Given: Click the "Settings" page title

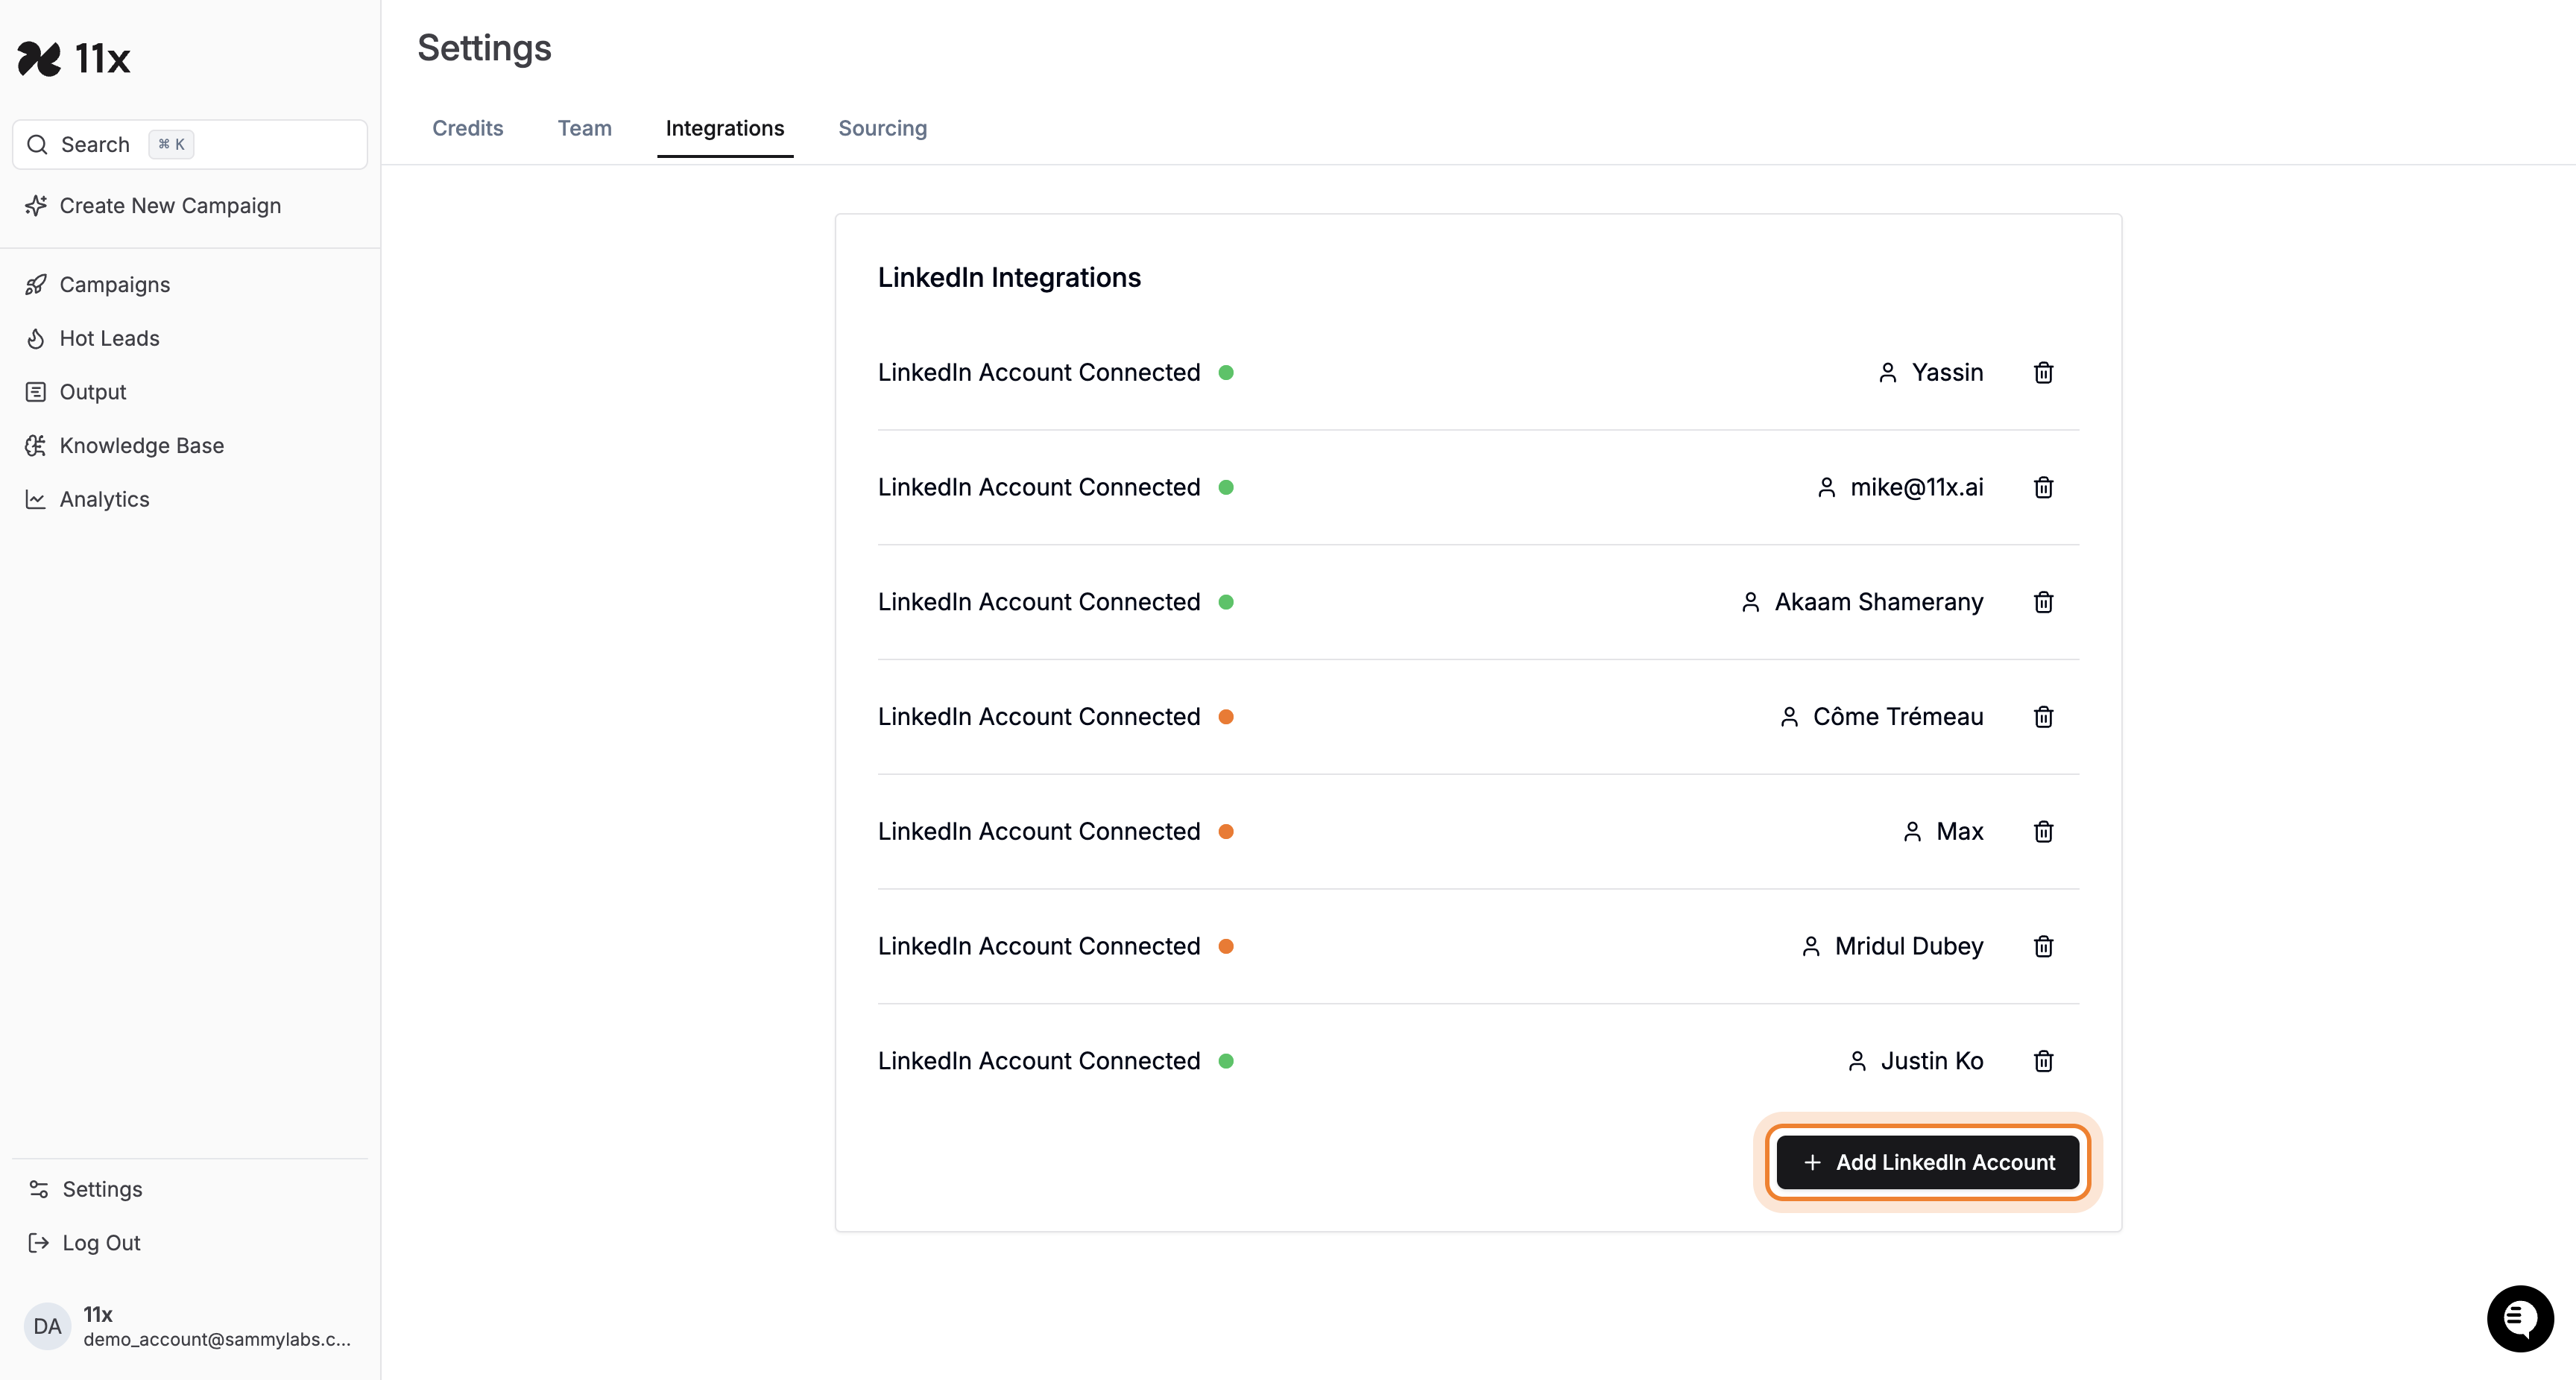Looking at the screenshot, I should [x=484, y=48].
